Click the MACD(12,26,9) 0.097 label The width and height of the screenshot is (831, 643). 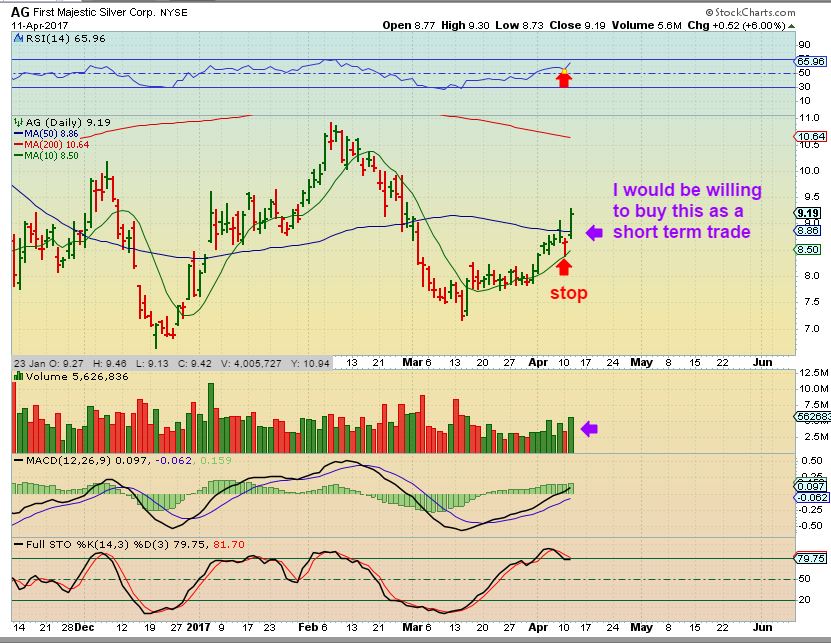tap(87, 460)
